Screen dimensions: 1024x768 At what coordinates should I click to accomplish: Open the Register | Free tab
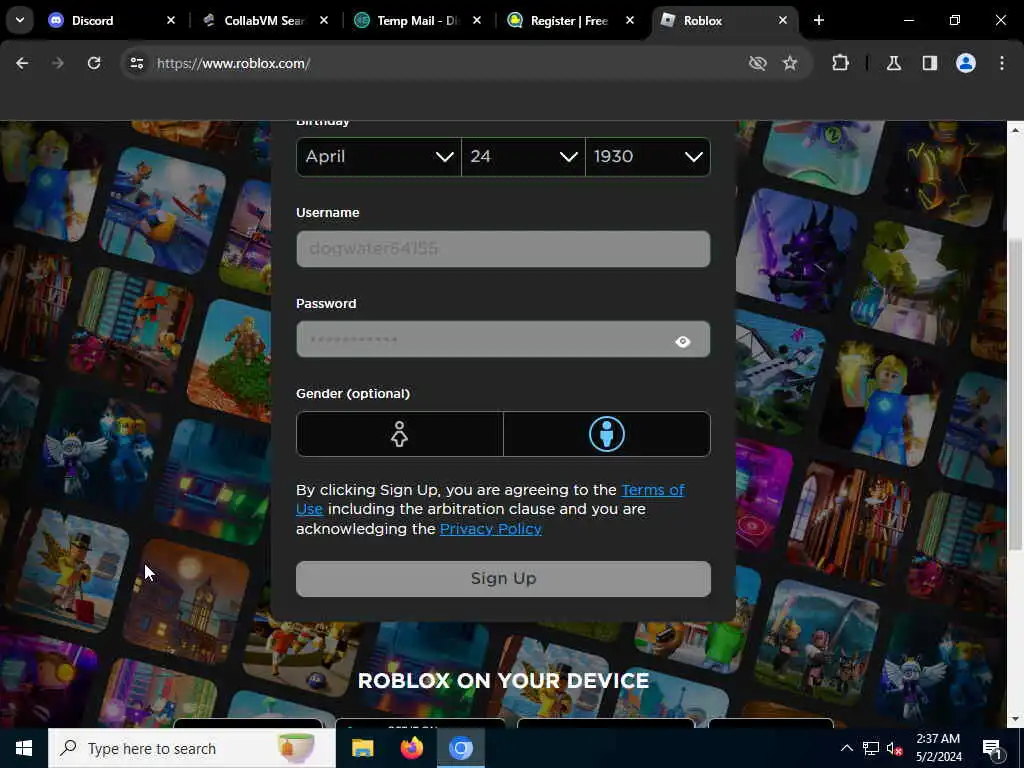tap(569, 20)
